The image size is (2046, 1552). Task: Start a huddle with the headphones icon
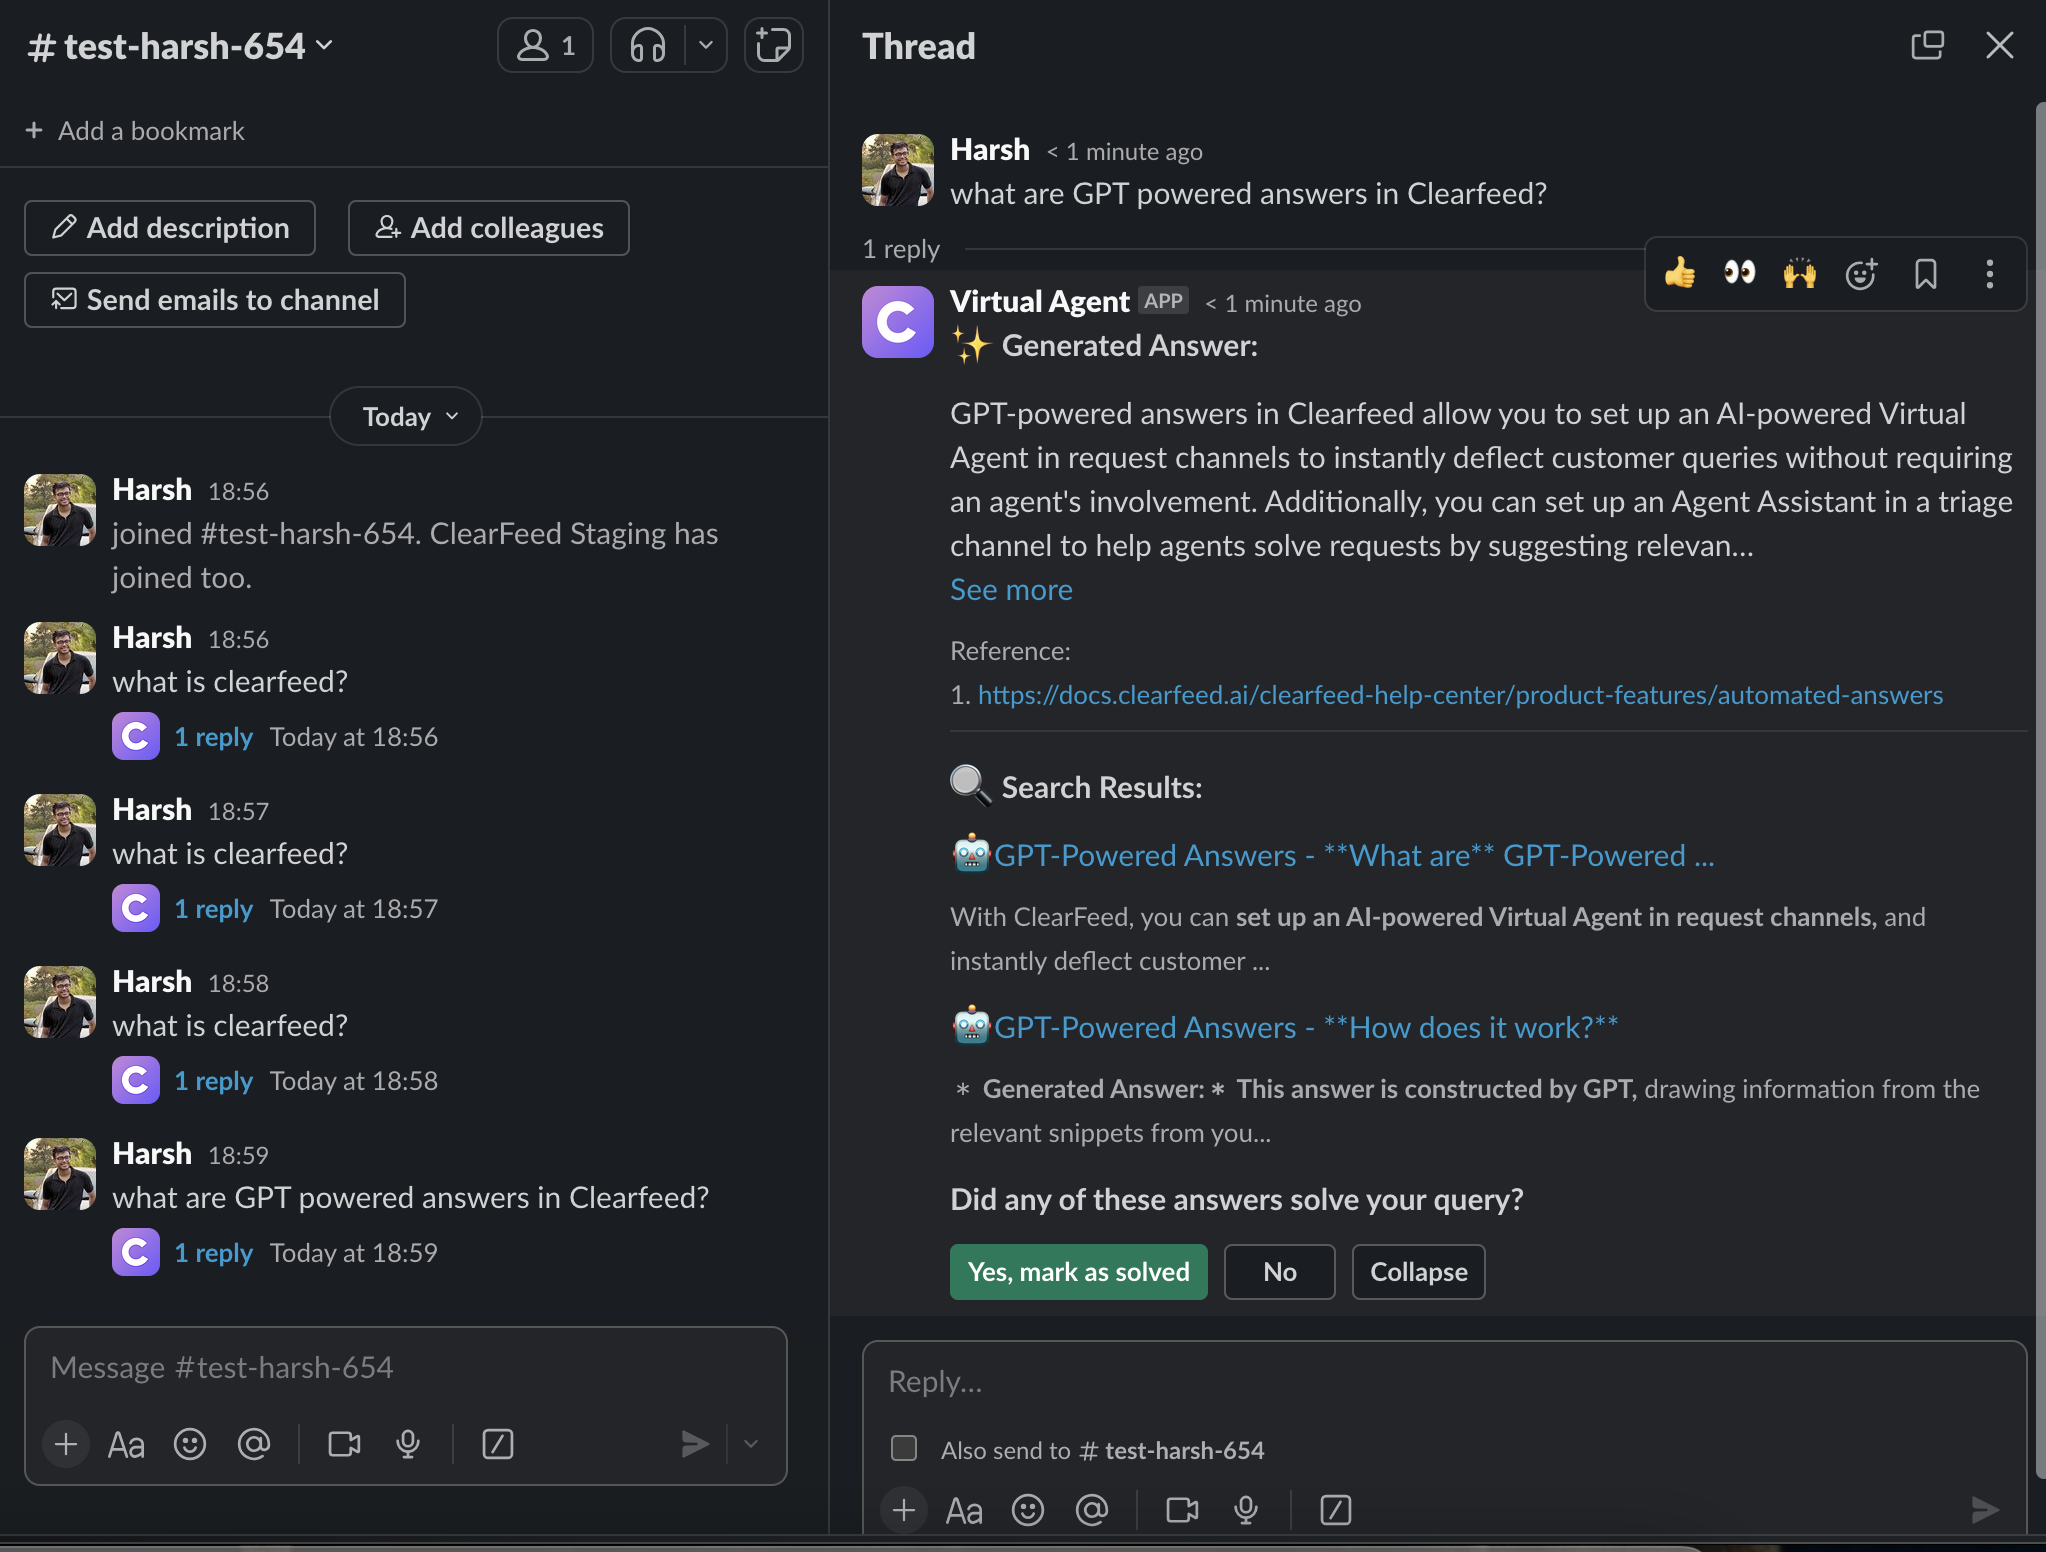[648, 46]
